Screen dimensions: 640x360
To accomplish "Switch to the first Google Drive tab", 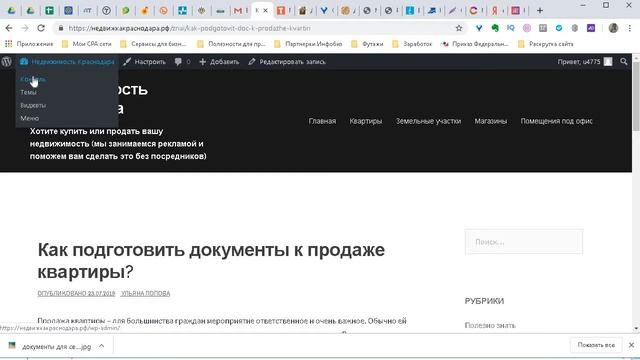I will coord(11,11).
